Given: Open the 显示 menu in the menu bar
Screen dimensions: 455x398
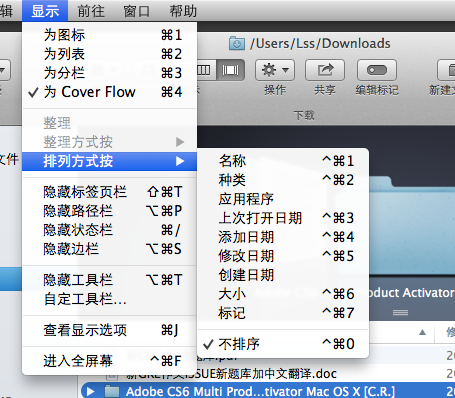Looking at the screenshot, I should click(45, 11).
